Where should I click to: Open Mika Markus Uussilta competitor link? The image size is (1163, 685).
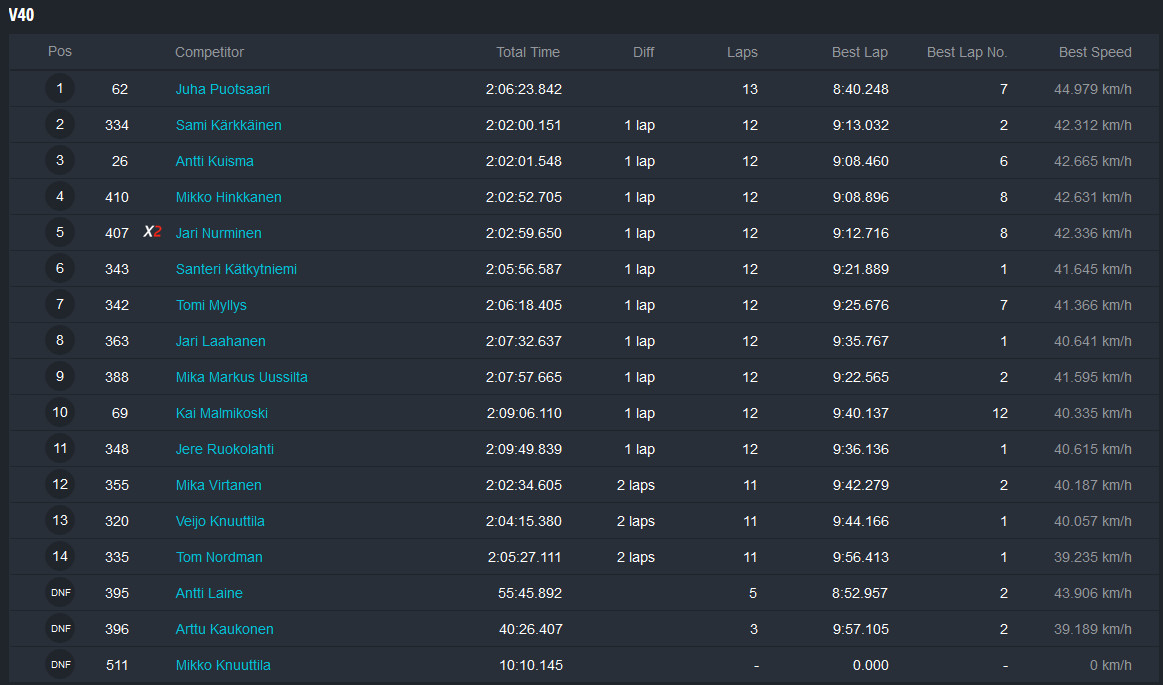coord(241,377)
